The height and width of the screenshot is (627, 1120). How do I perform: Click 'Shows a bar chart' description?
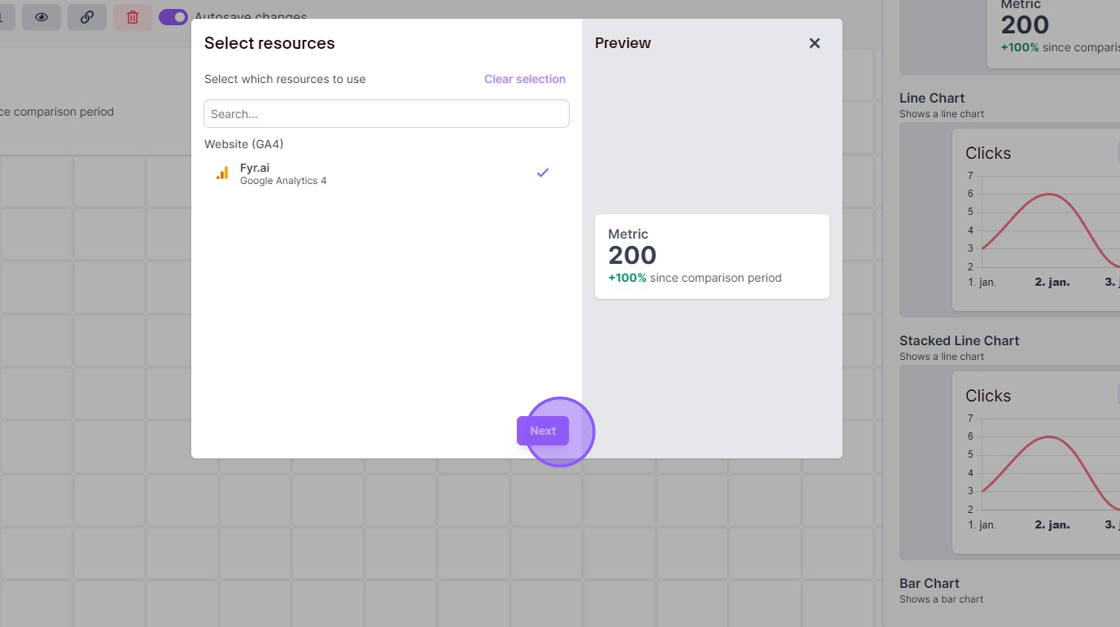click(941, 599)
